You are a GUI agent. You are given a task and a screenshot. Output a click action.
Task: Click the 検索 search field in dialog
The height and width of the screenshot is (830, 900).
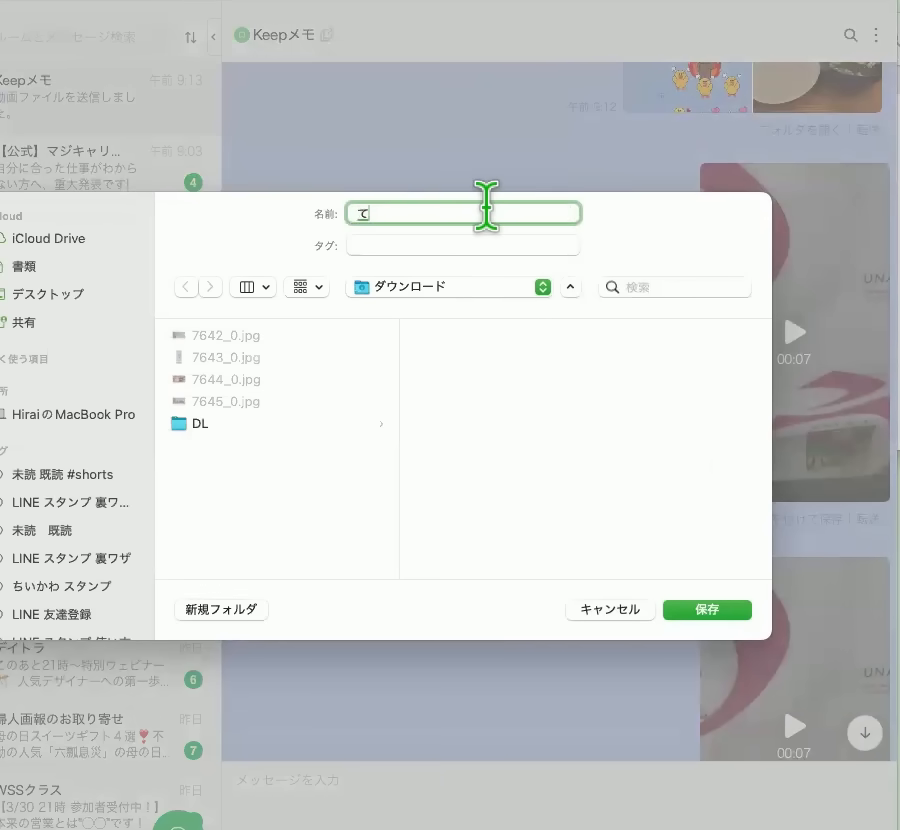tap(675, 287)
